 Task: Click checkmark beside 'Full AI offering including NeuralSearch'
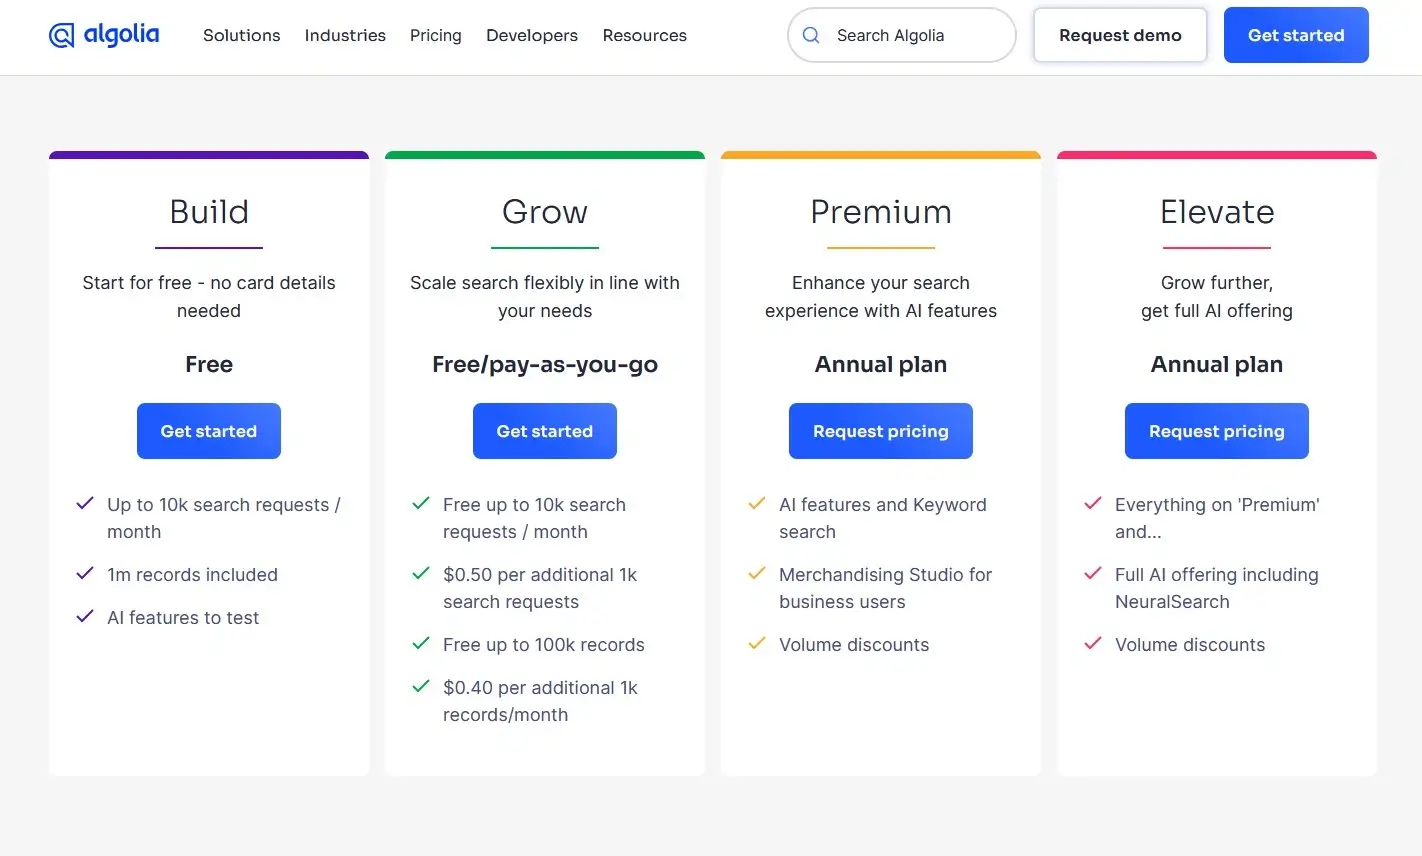pos(1093,573)
